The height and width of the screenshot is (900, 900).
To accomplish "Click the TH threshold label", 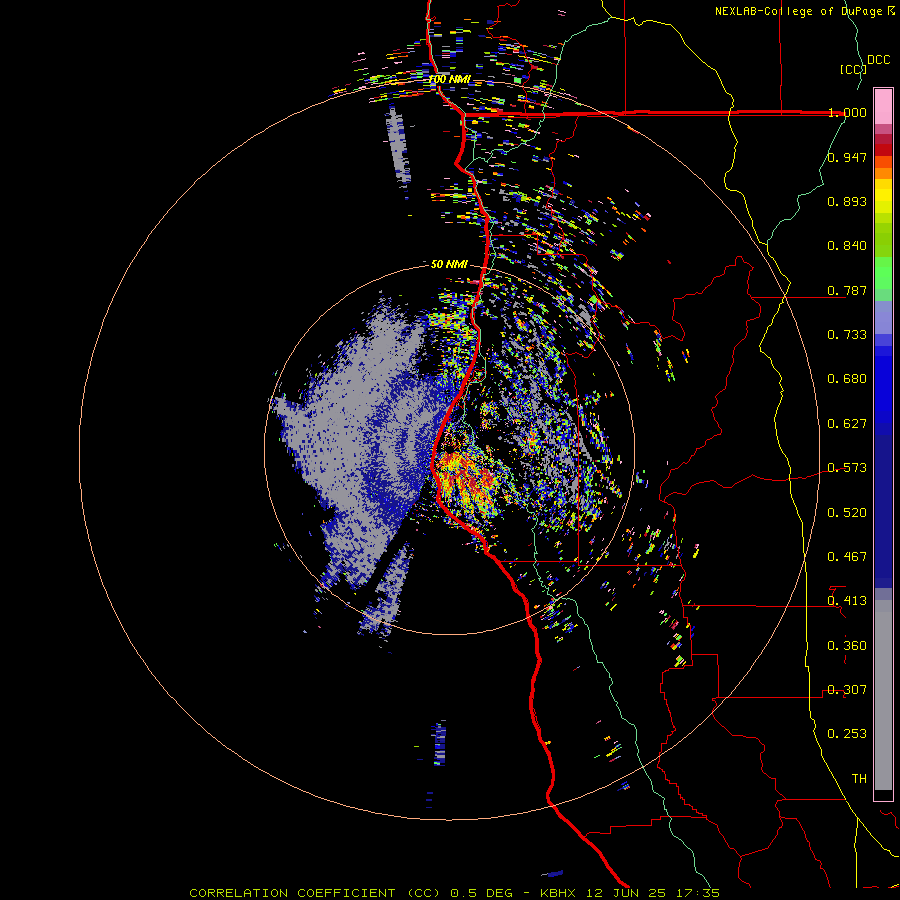I will tap(859, 779).
